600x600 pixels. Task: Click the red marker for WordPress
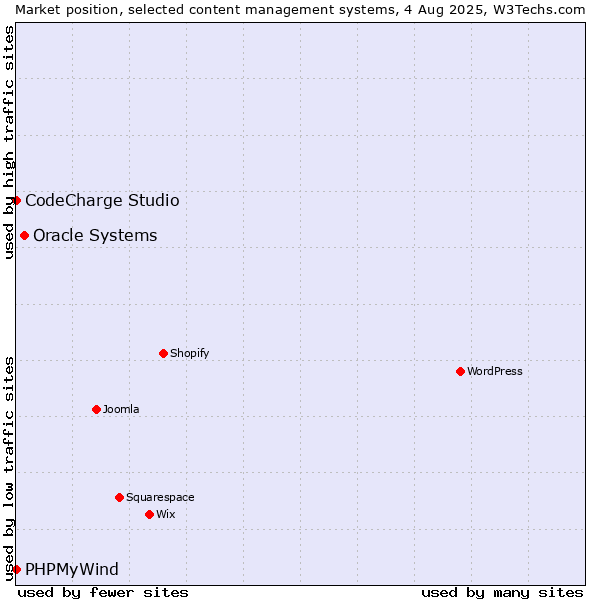tap(460, 371)
